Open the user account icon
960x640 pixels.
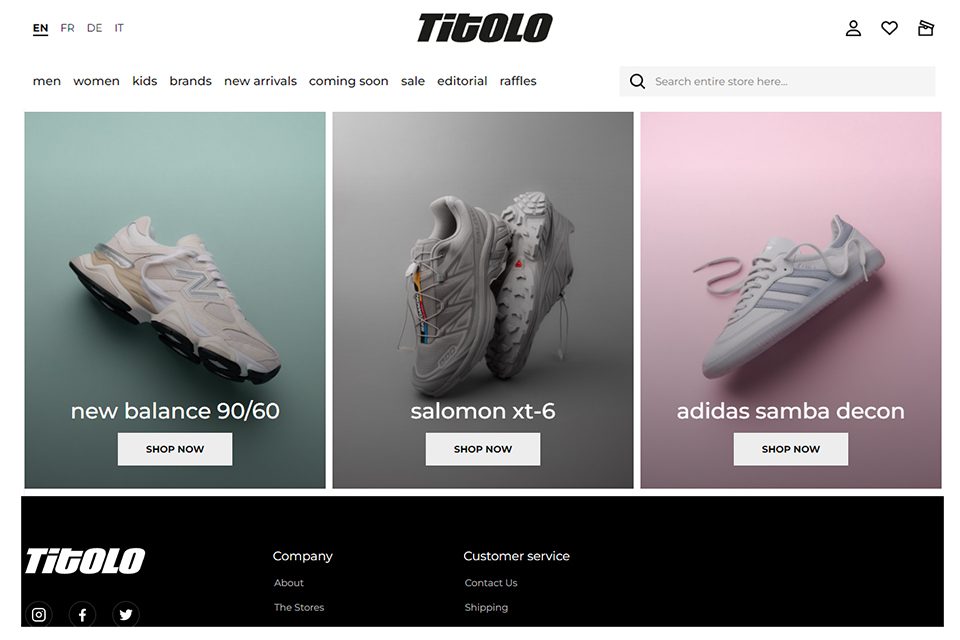853,28
